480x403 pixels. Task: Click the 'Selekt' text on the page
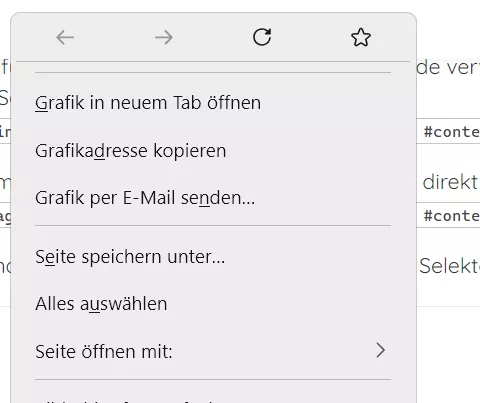click(449, 266)
